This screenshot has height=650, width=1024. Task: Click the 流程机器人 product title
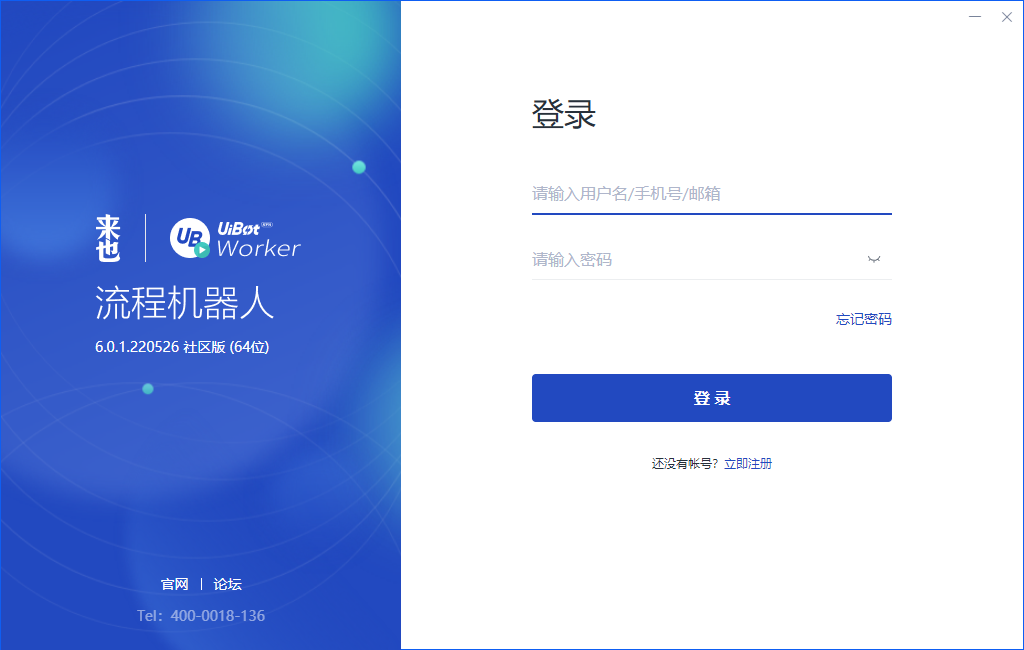click(185, 303)
